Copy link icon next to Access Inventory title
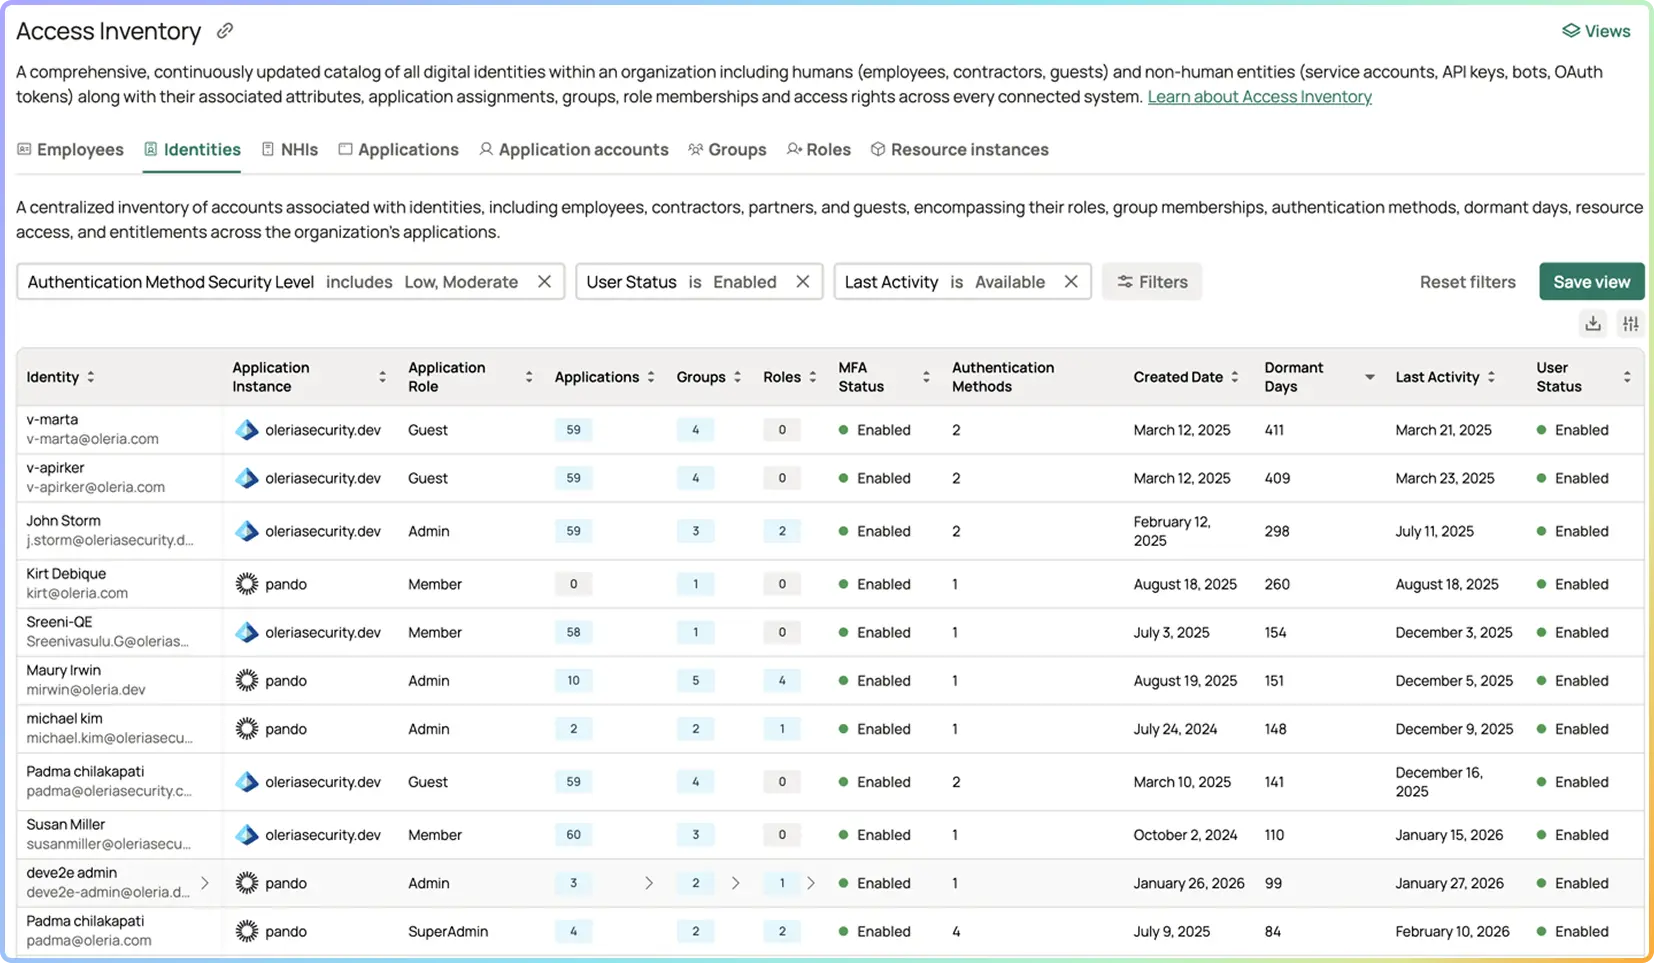This screenshot has height=963, width=1654. (x=225, y=31)
